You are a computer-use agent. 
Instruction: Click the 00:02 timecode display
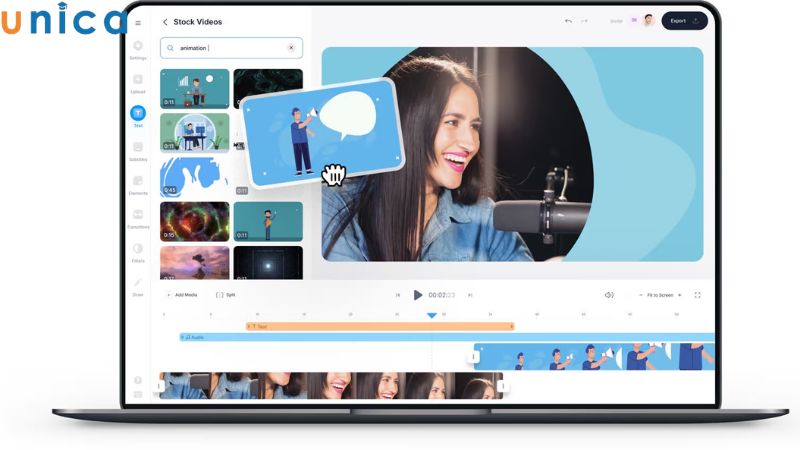click(441, 295)
